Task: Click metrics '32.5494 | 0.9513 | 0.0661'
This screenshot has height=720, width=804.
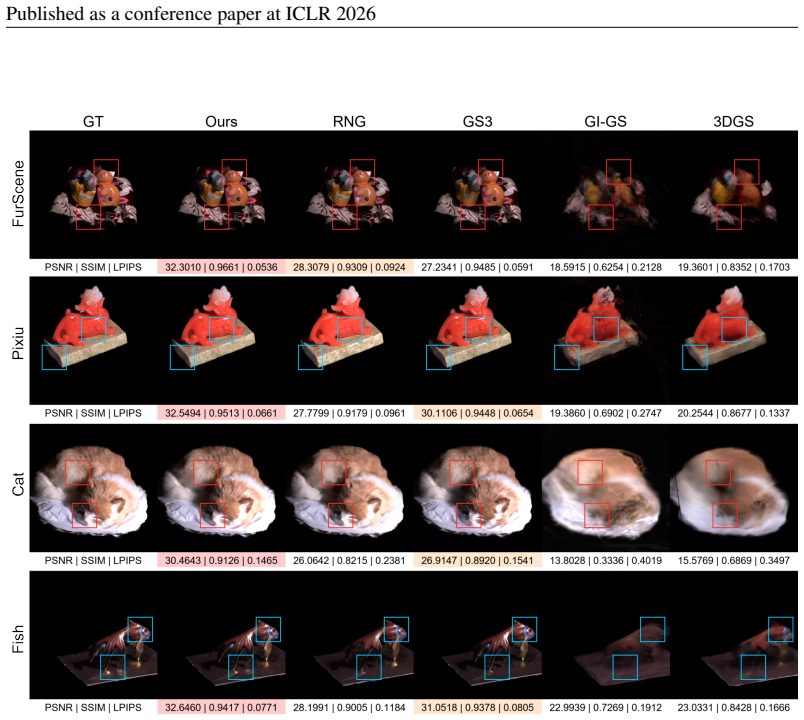Action: point(221,413)
